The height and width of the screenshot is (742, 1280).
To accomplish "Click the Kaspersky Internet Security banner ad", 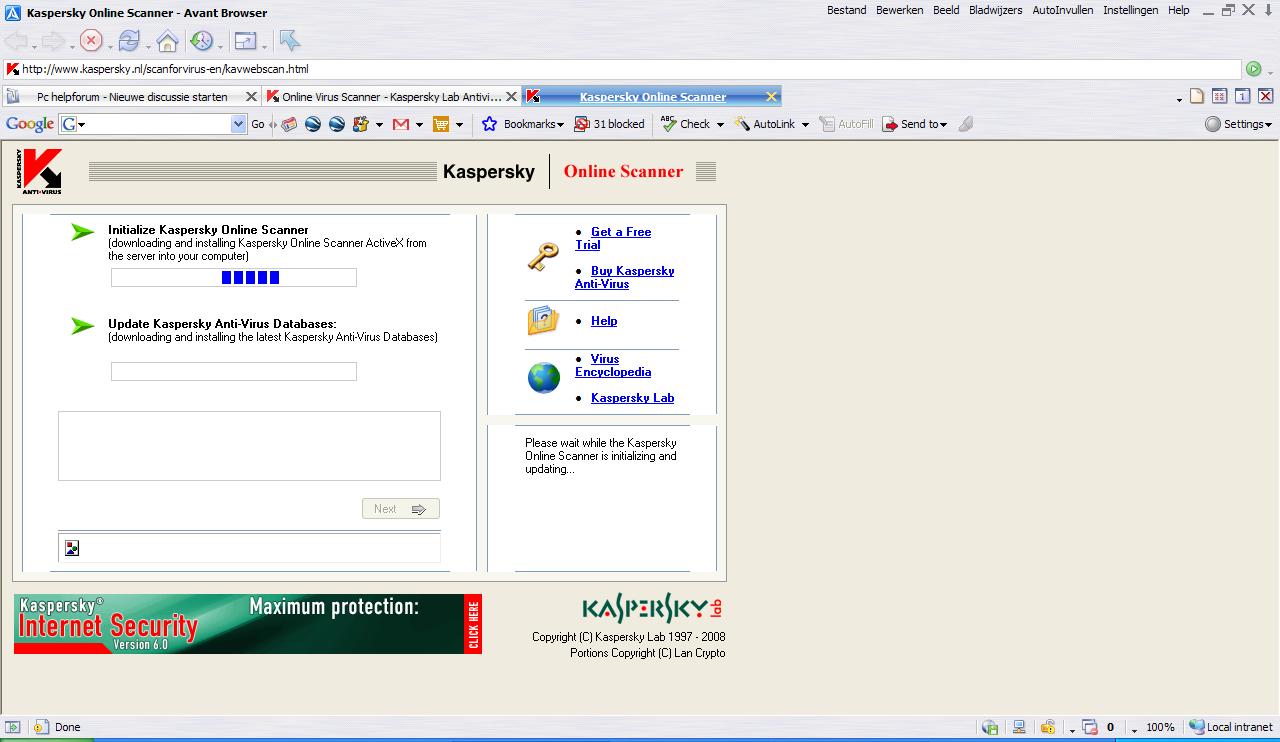I will [x=248, y=624].
